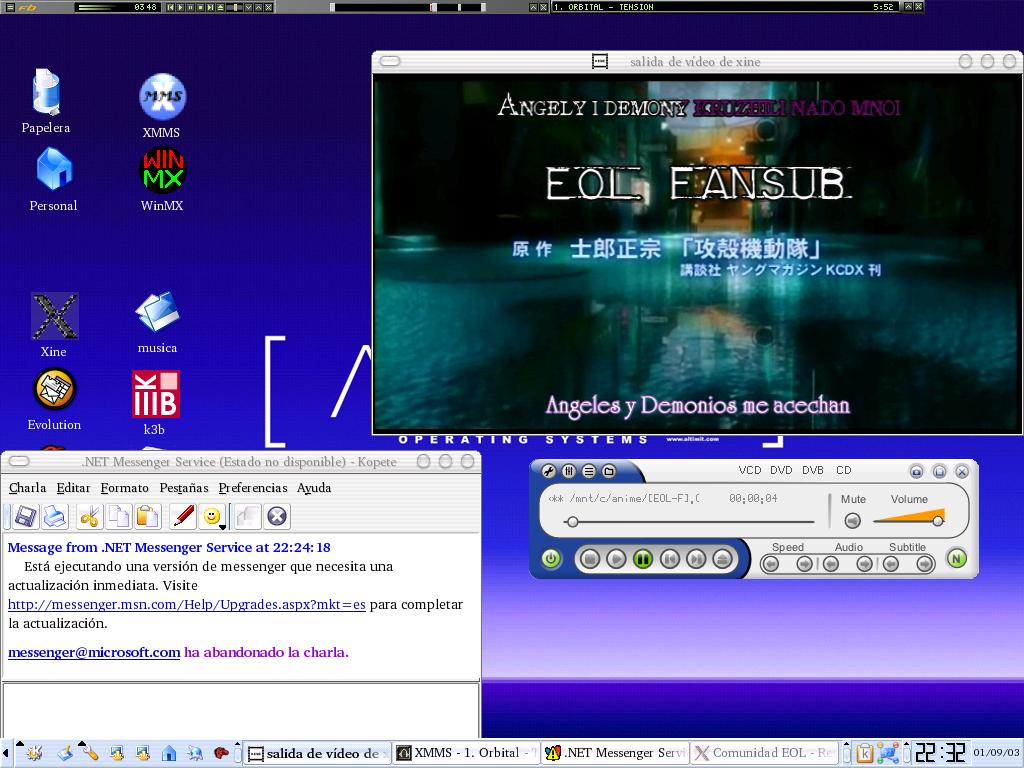Open the Formato menu in Kopete
The width and height of the screenshot is (1024, 768).
tap(125, 488)
